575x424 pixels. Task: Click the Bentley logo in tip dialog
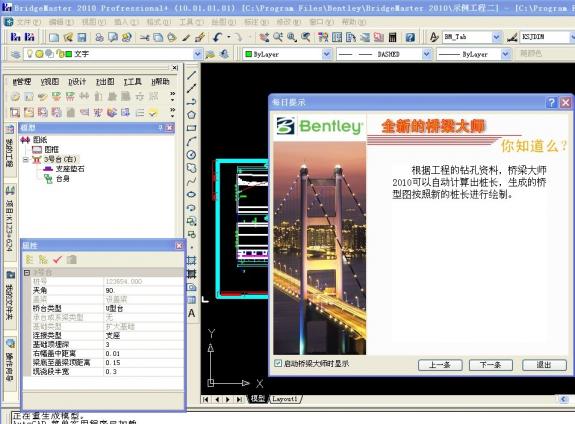(319, 126)
